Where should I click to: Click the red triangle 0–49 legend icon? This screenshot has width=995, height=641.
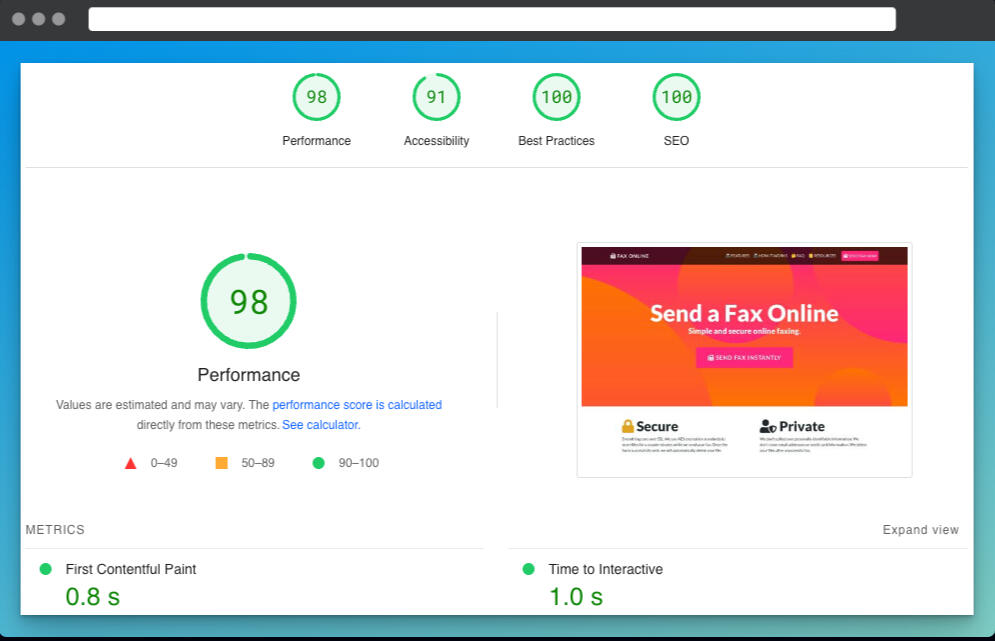pyautogui.click(x=130, y=463)
